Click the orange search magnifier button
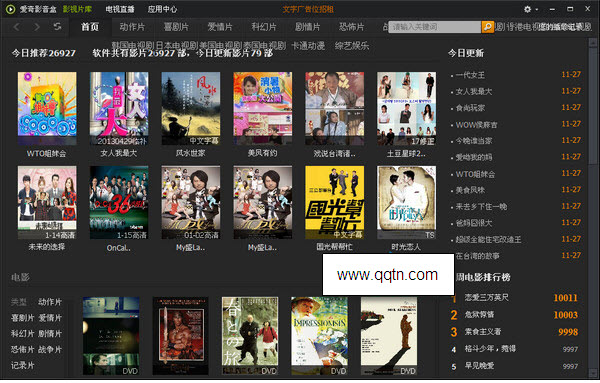 point(488,27)
